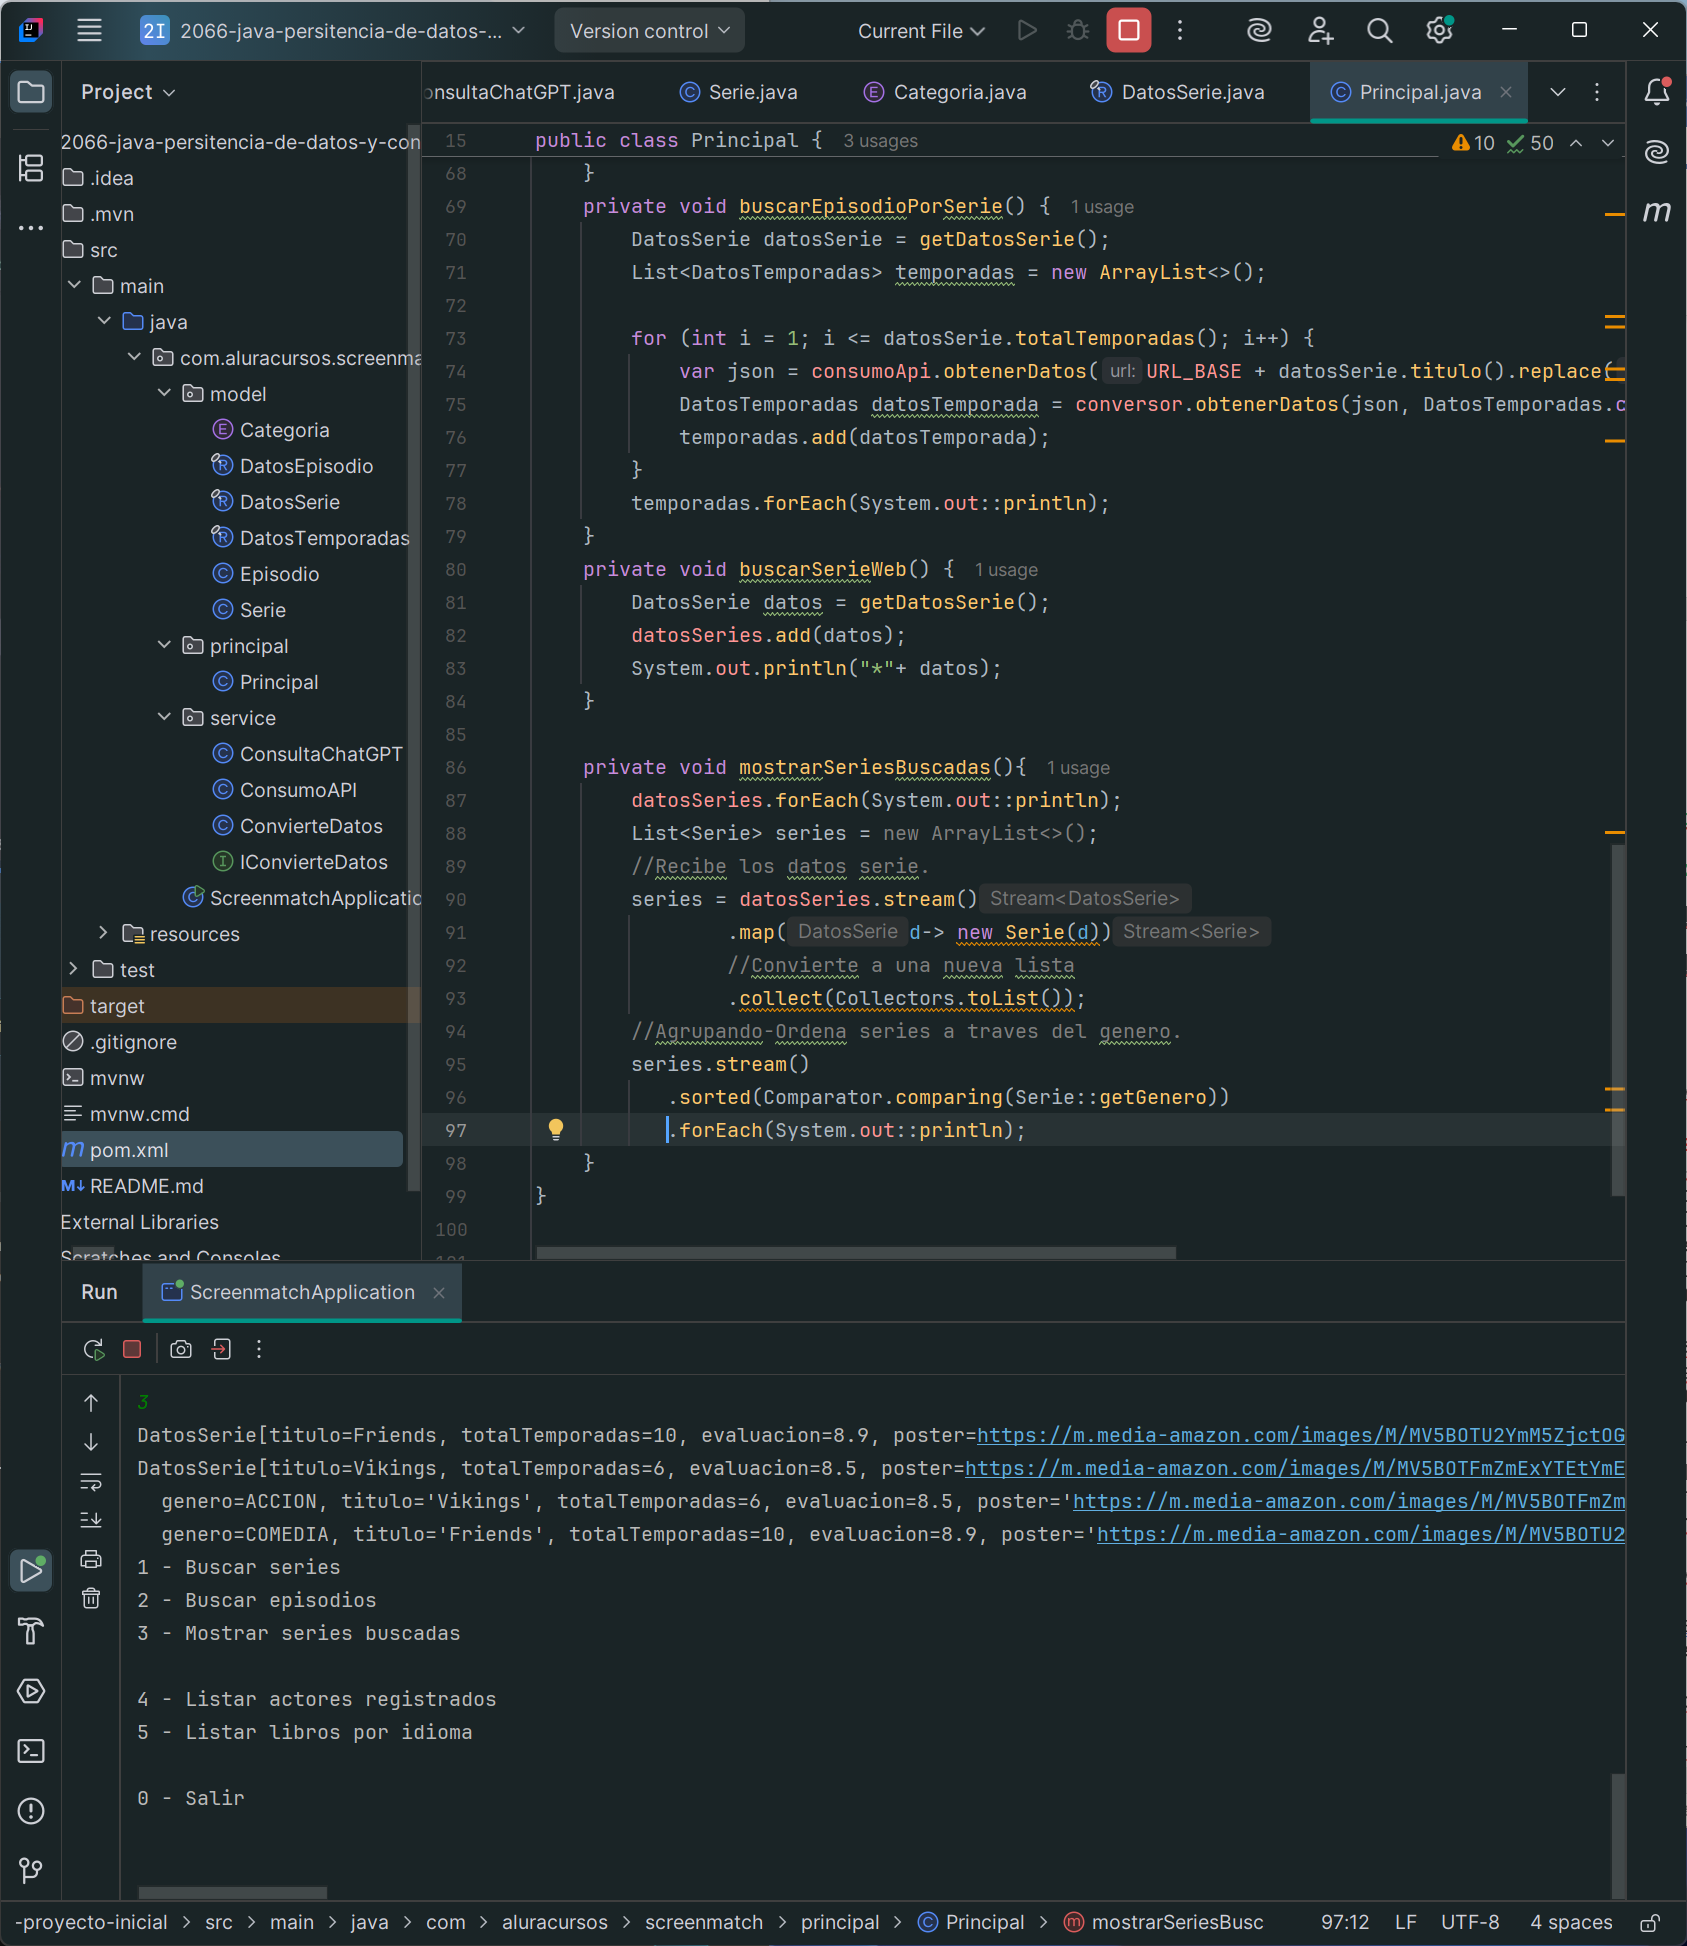Toggle soft-wrap in console
The image size is (1687, 1946).
point(91,1481)
